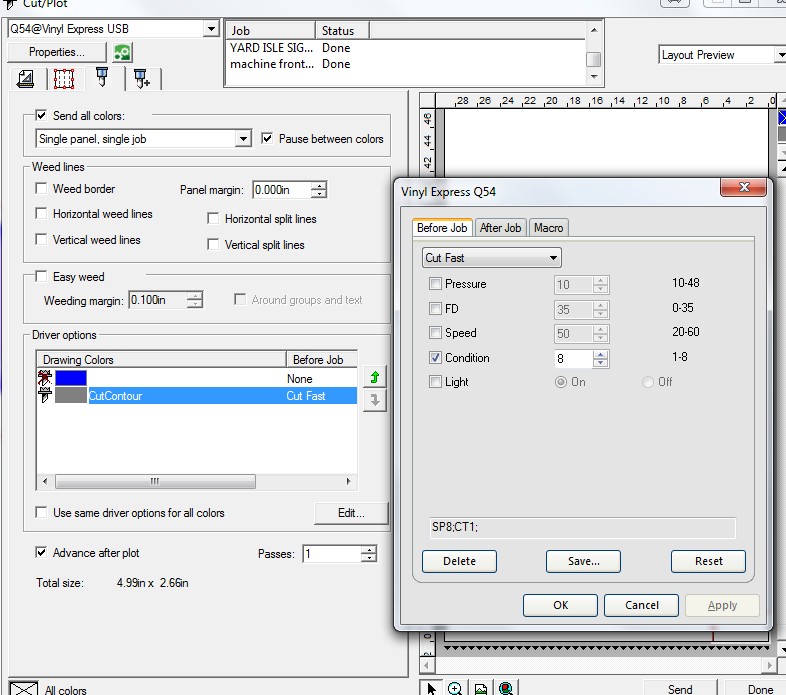The width and height of the screenshot is (786, 695).
Task: Check Horizontal split lines
Action: click(x=213, y=219)
